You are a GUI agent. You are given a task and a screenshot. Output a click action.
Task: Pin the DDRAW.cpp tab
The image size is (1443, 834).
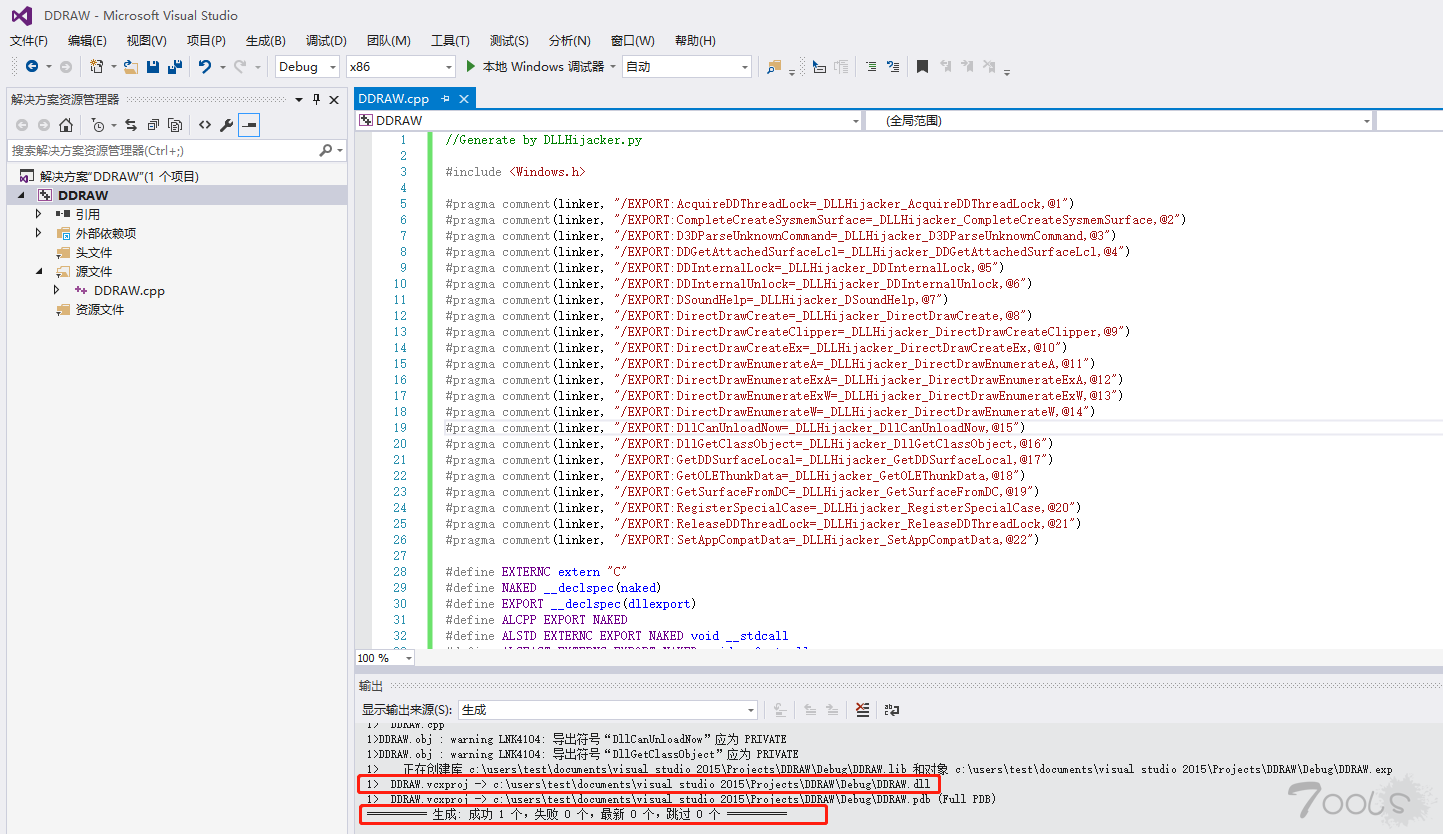coord(446,98)
